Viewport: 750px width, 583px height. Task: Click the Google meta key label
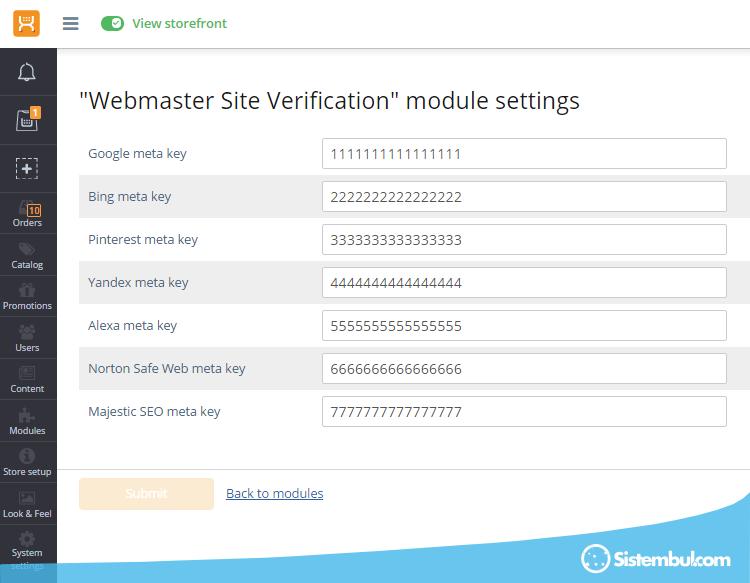coord(137,154)
